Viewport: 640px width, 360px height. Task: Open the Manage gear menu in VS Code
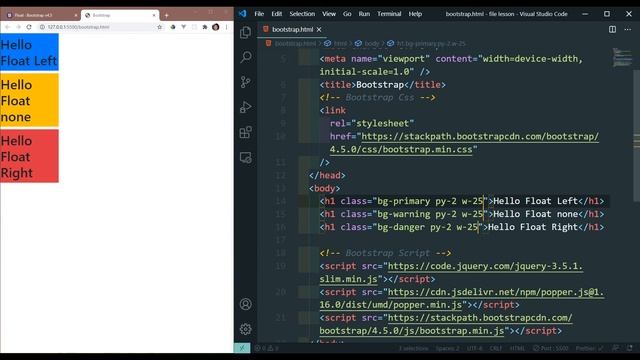click(246, 329)
